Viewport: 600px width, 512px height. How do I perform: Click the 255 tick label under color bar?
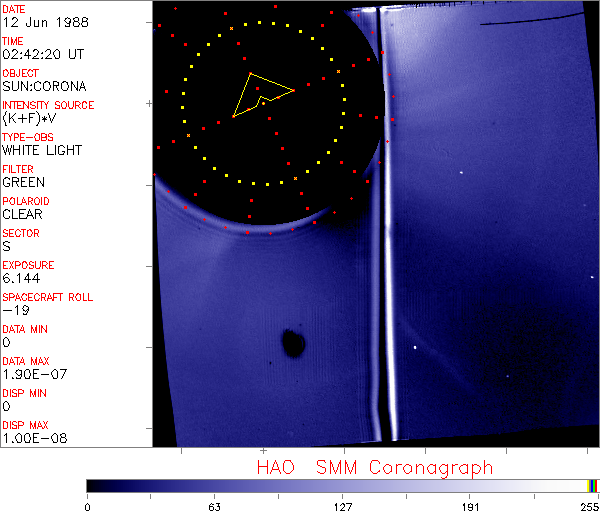point(586,505)
